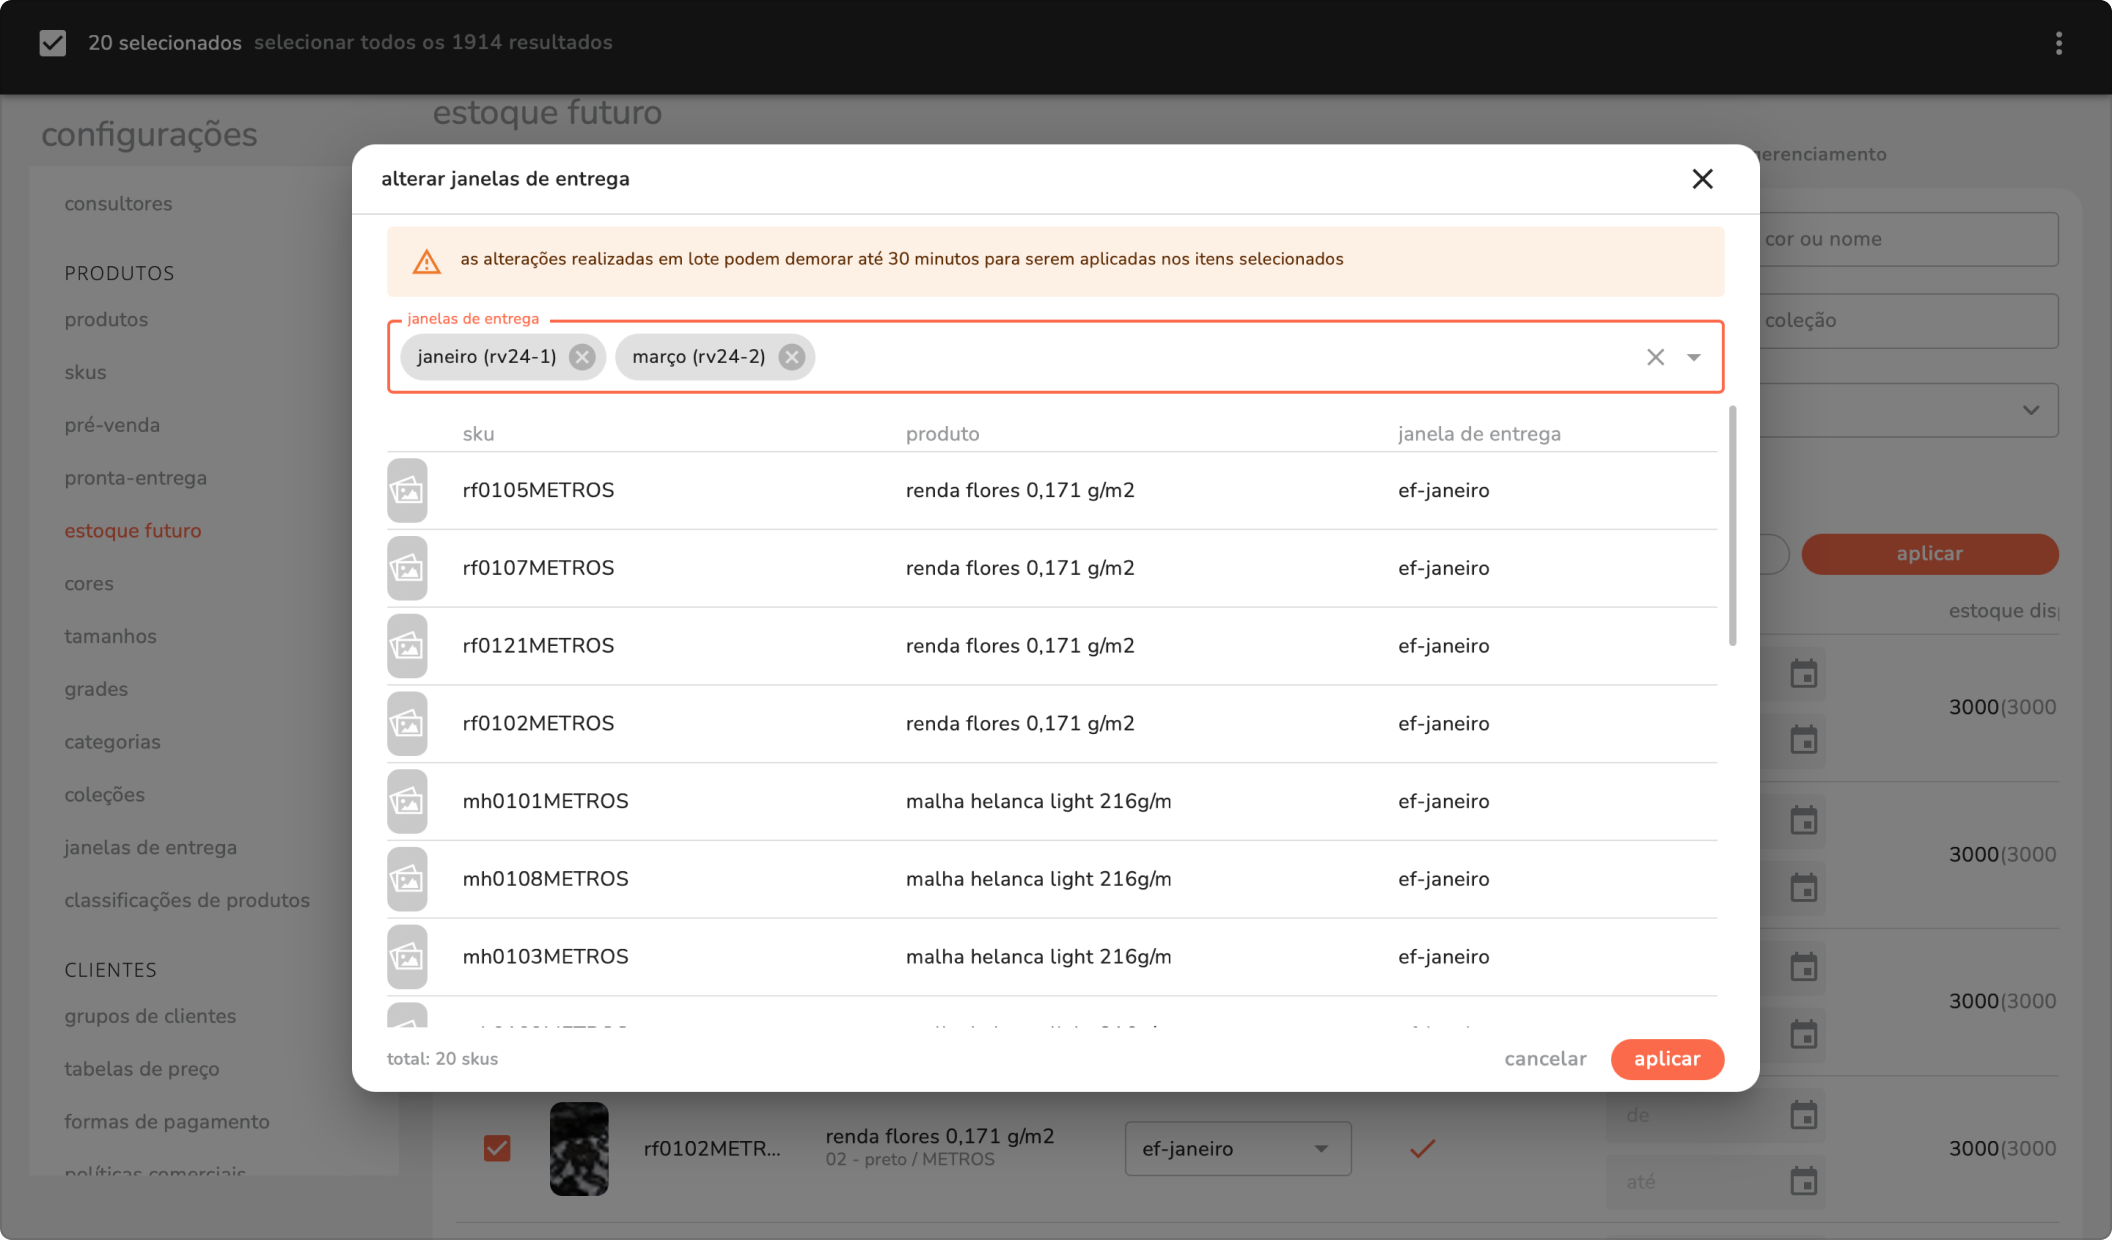Open estoque futuro in sidebar
This screenshot has width=2112, height=1240.
coord(133,531)
